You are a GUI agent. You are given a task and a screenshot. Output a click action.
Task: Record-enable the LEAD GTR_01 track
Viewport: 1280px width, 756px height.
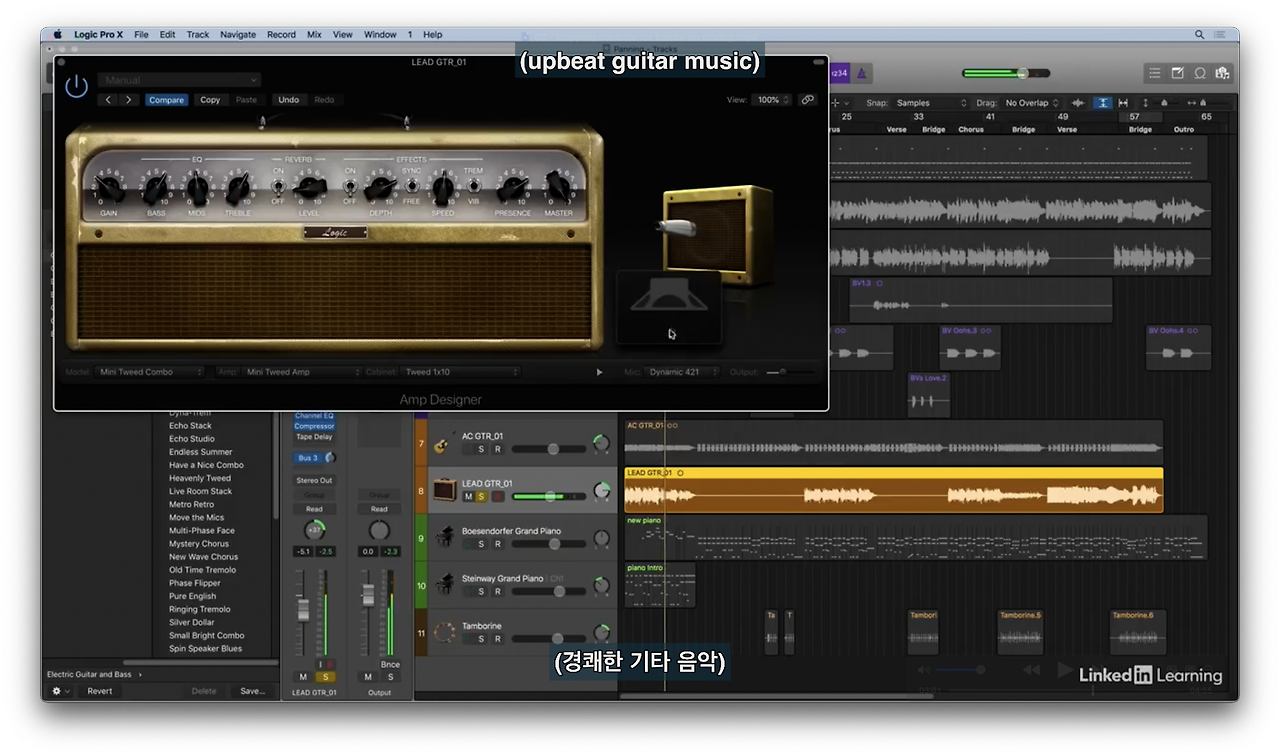[x=497, y=496]
